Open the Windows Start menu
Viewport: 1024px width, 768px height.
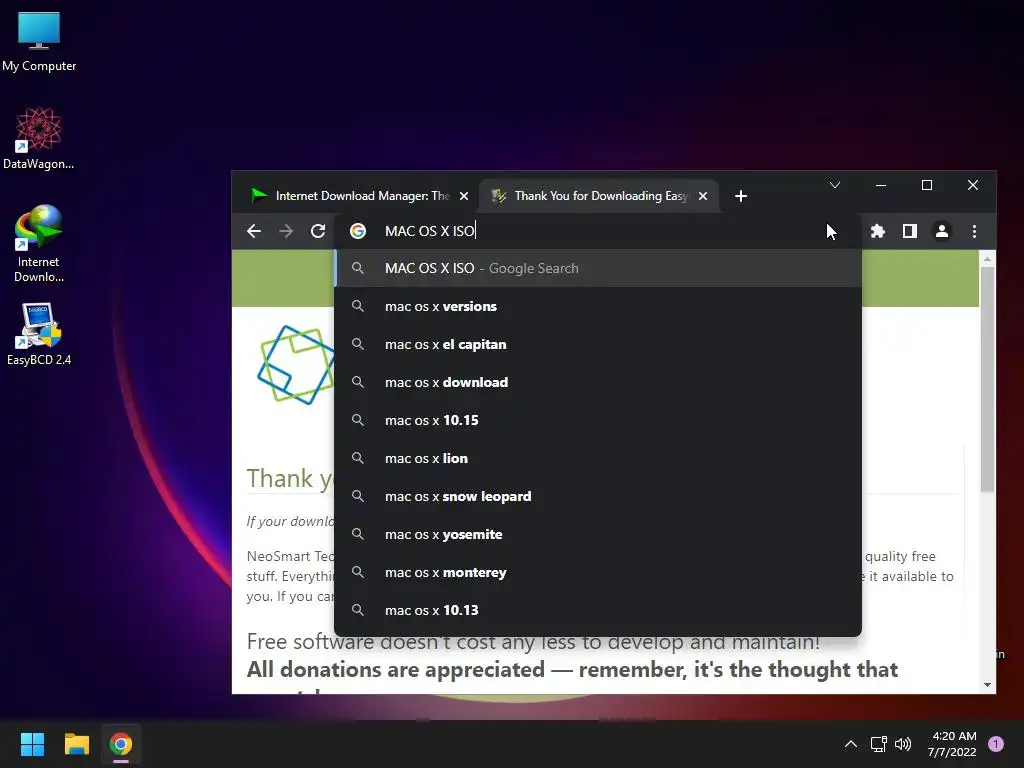coord(32,744)
